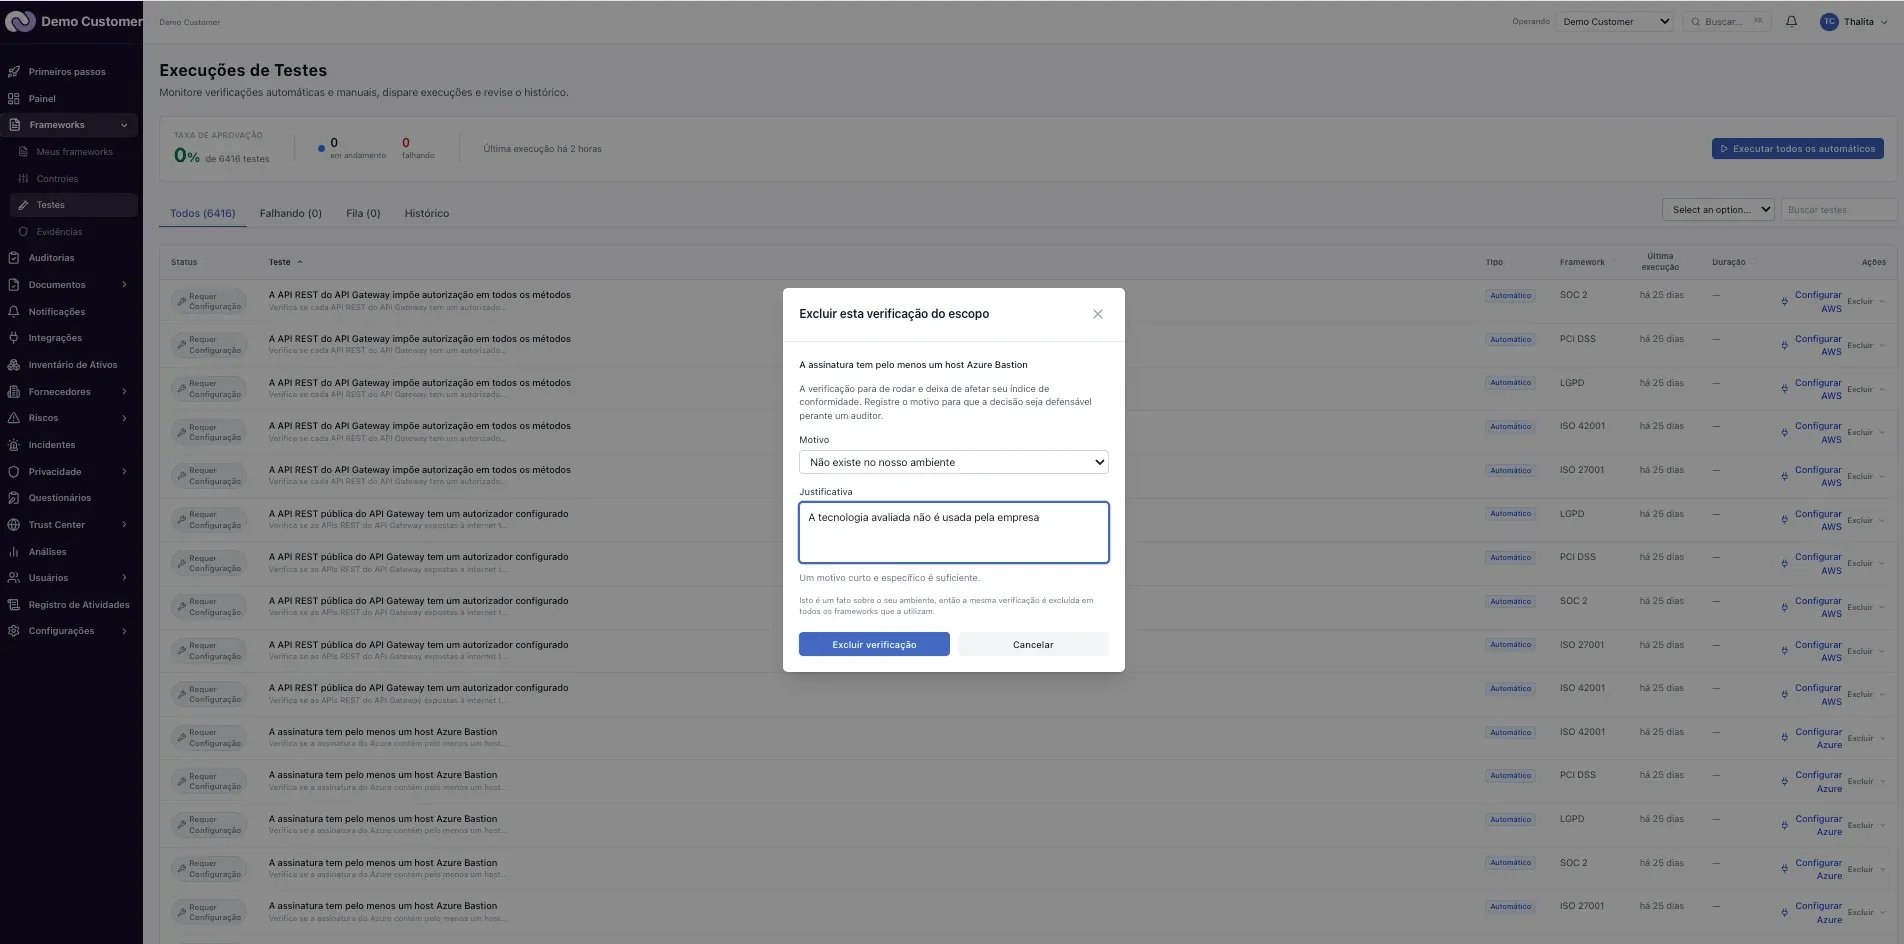Click the Controles icon in sidebar
The height and width of the screenshot is (944, 1904).
pyautogui.click(x=23, y=179)
